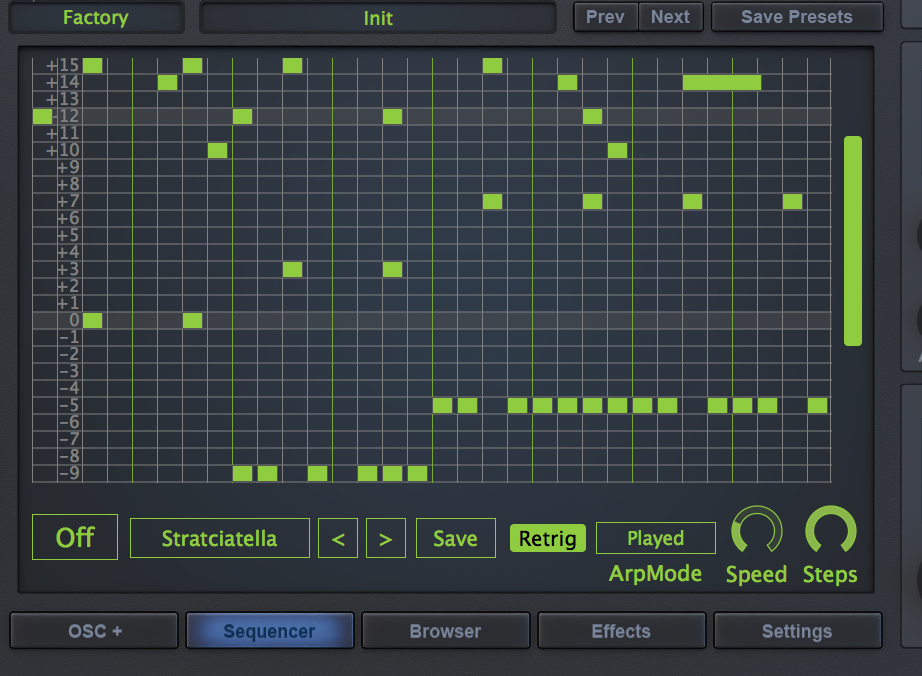
Task: Open the Played ArpMode dropdown
Action: 656,538
